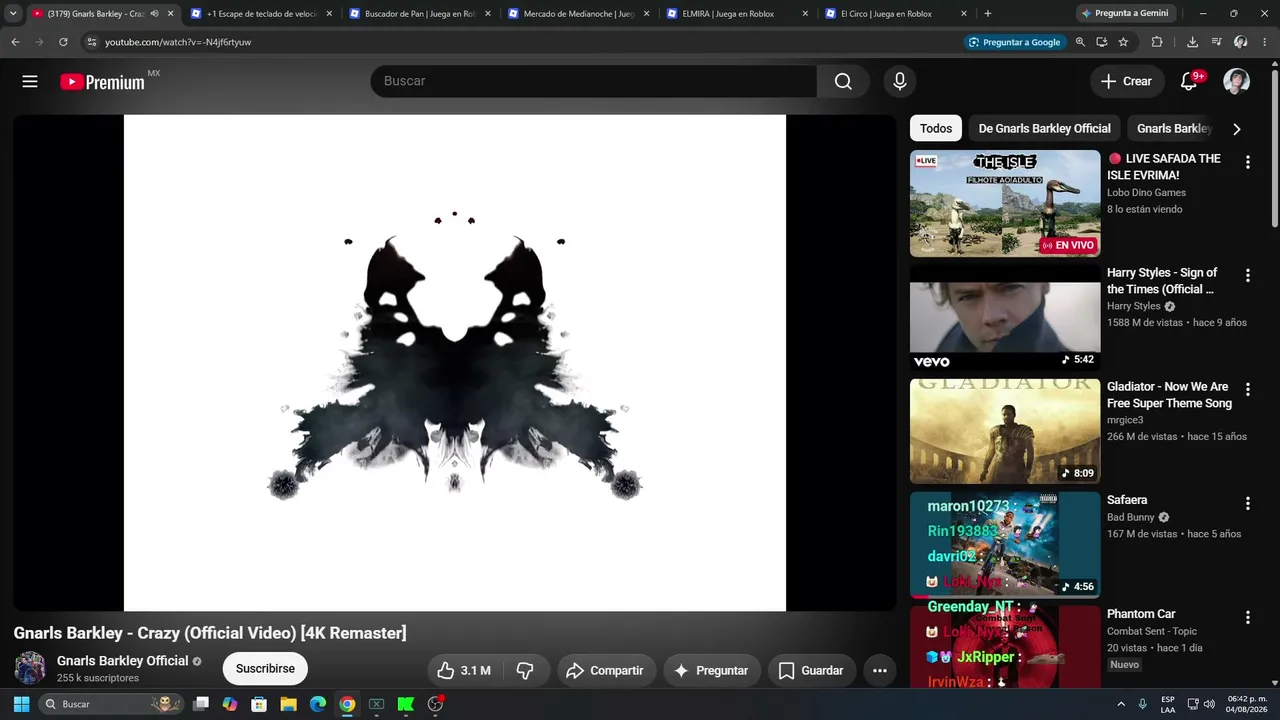Open the tab search dropdown in Chrome
The image size is (1280, 720).
point(13,14)
